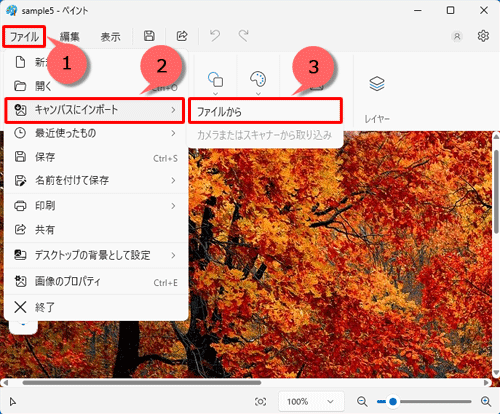Click the share icon in the toolbar
The height and width of the screenshot is (414, 500).
click(182, 36)
